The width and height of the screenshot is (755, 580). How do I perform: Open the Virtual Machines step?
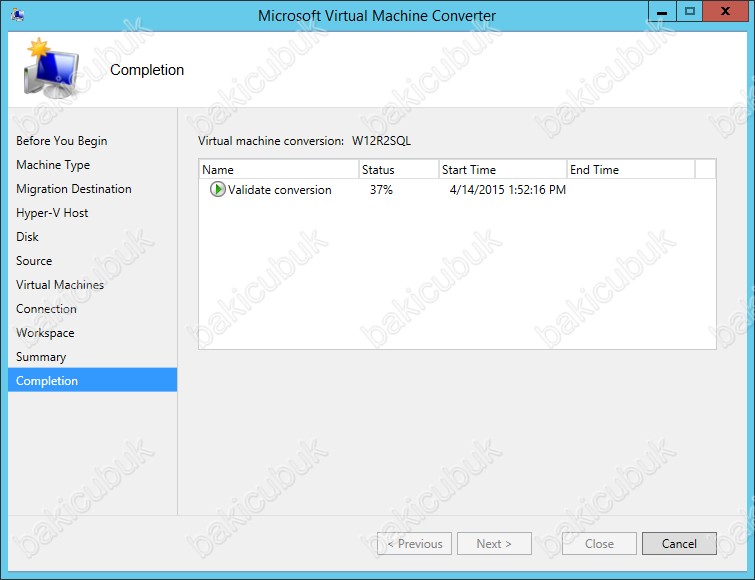[60, 285]
